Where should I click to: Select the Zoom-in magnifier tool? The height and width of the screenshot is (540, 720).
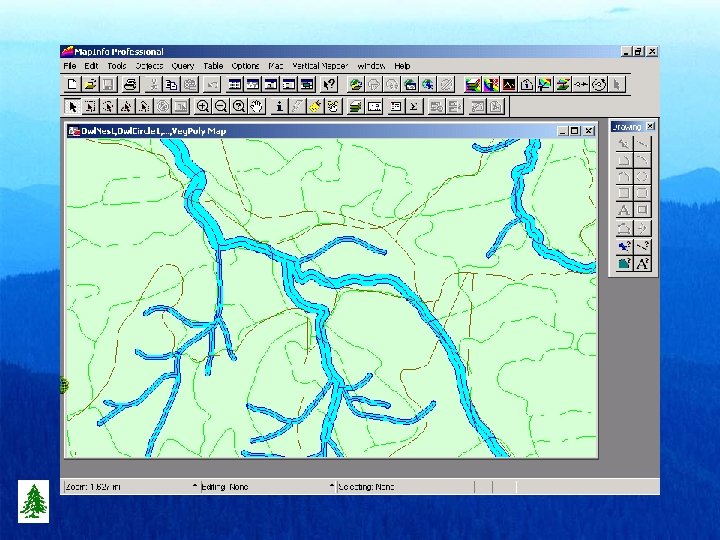click(202, 107)
